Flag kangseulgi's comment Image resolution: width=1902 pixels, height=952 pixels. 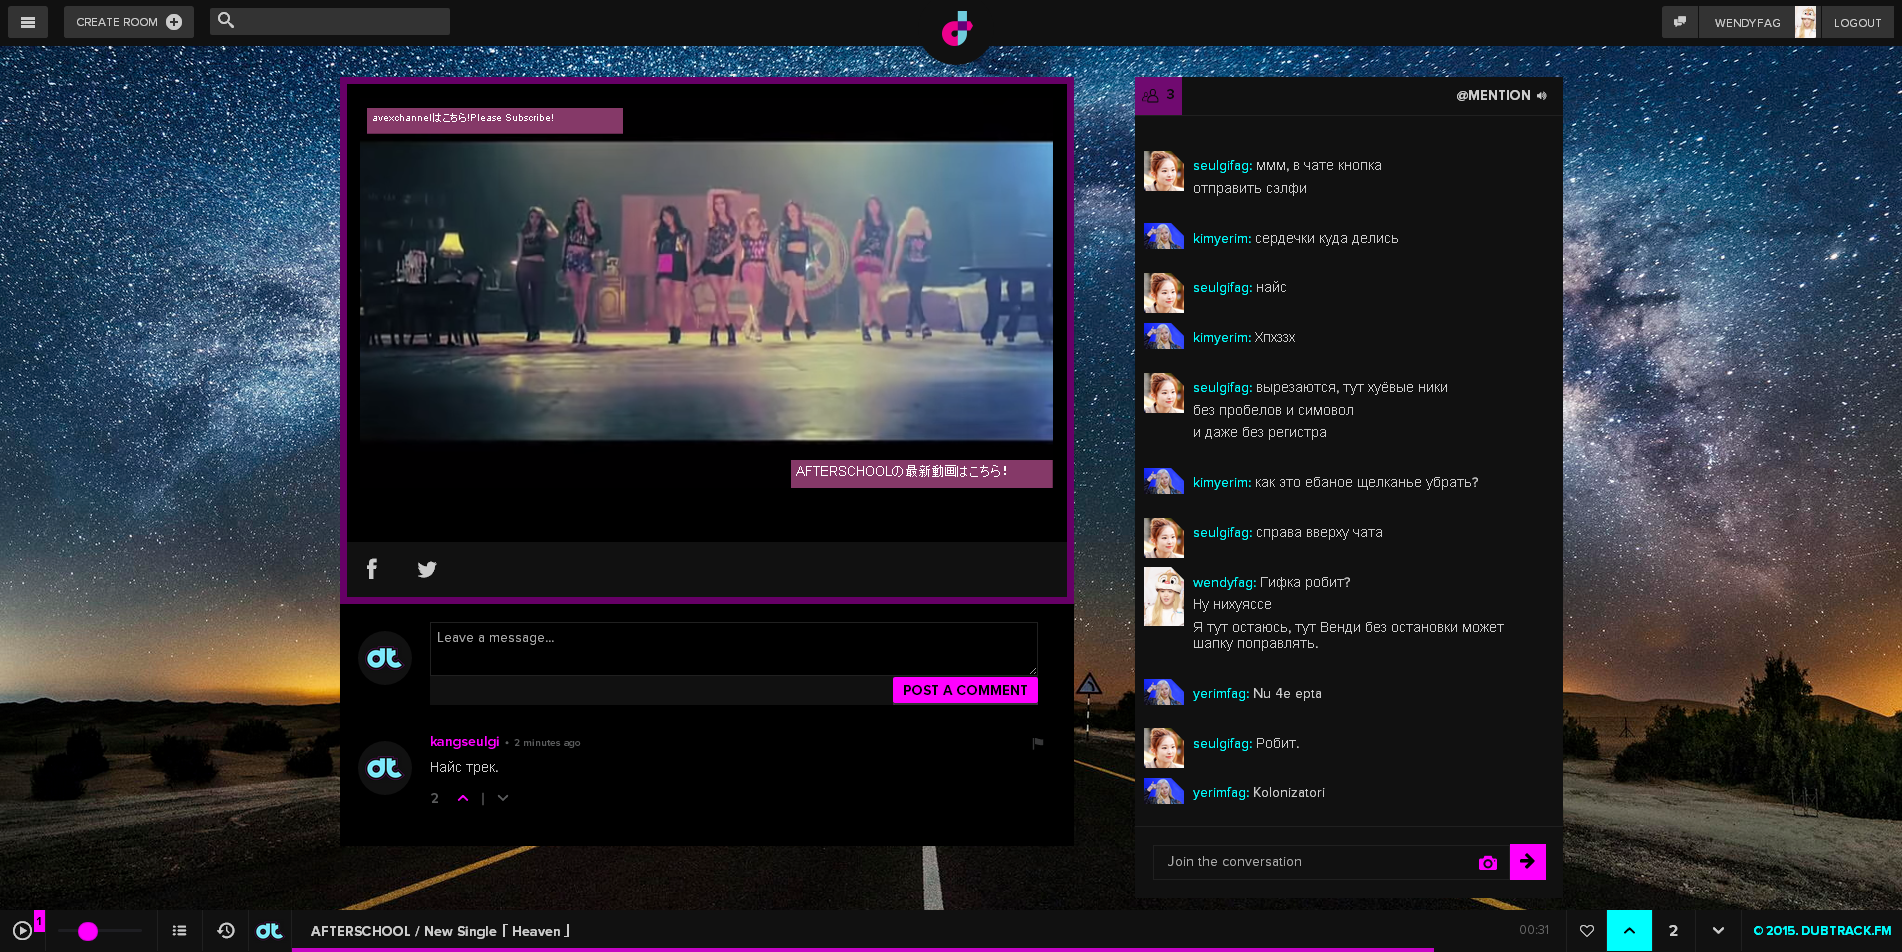click(1038, 743)
